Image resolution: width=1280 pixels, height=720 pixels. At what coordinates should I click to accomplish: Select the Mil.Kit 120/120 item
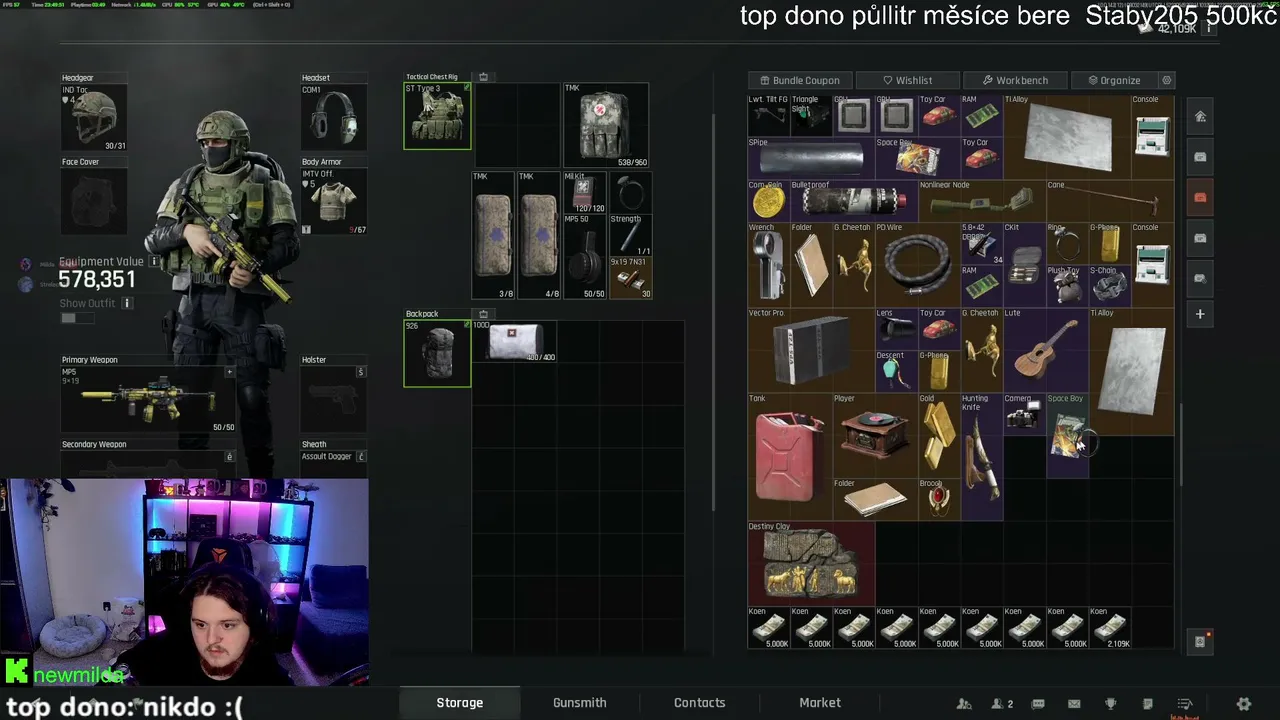584,192
